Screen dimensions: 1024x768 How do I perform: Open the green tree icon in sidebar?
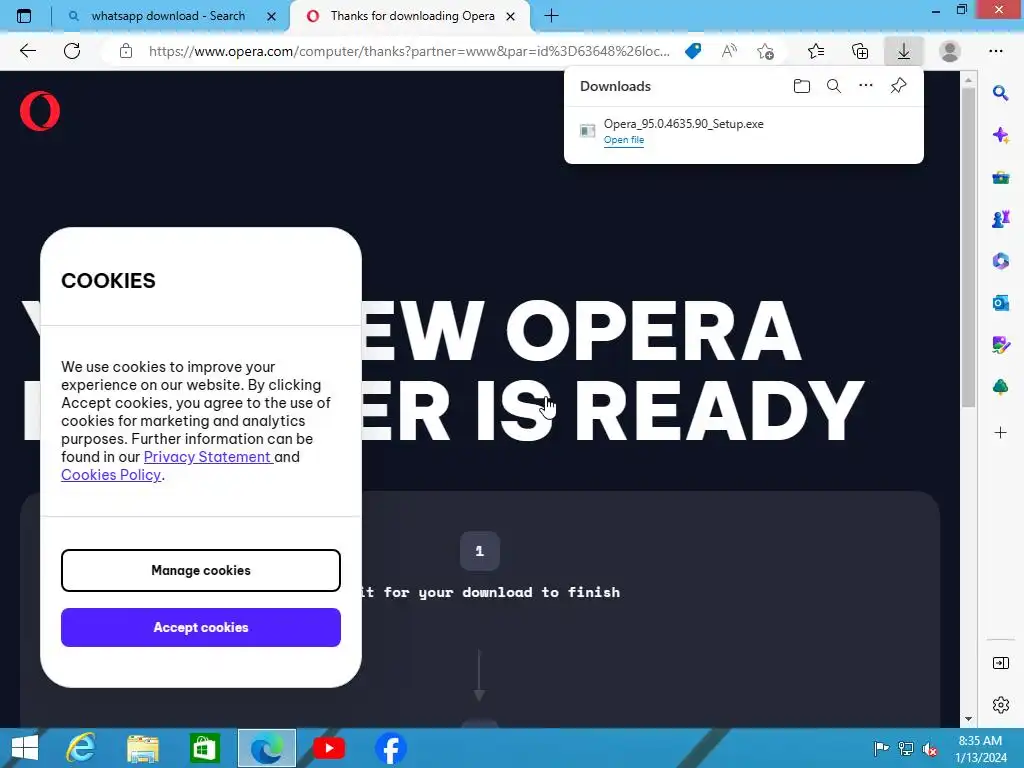[x=1000, y=387]
